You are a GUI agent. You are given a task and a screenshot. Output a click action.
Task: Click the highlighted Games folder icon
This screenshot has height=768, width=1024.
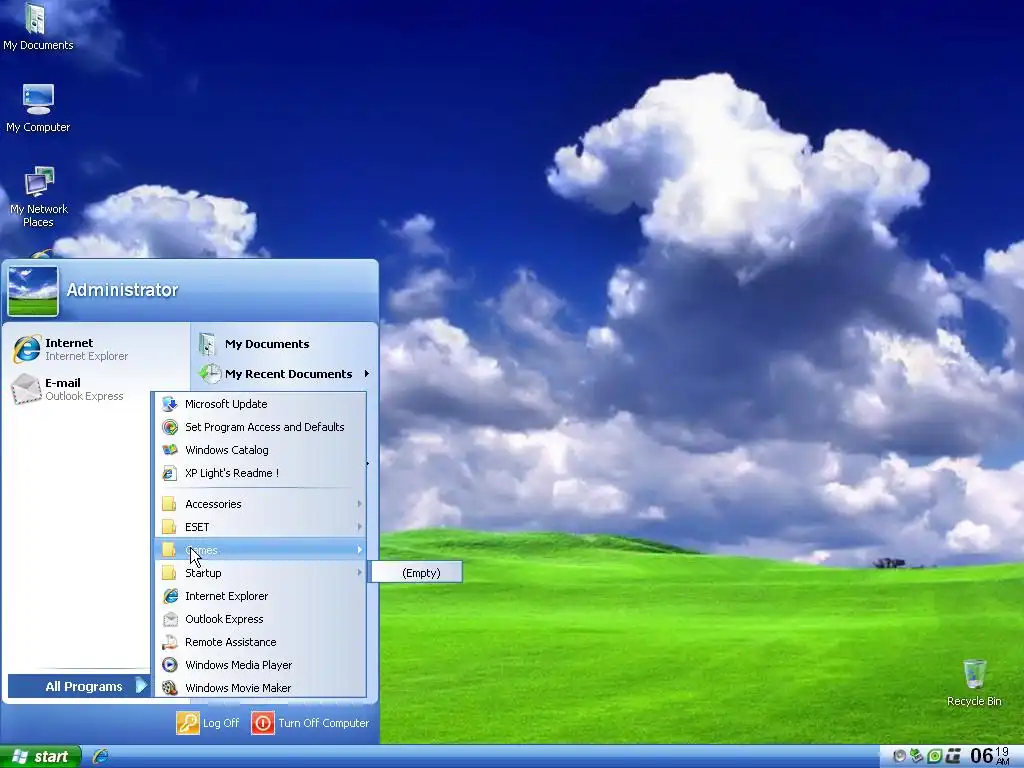[169, 550]
